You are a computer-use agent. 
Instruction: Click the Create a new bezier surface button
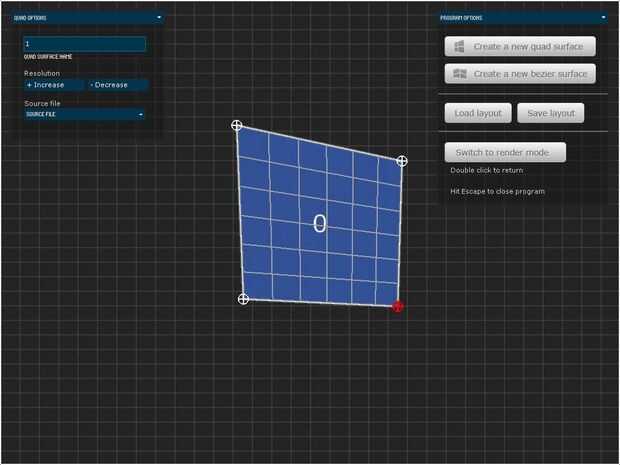tap(520, 74)
